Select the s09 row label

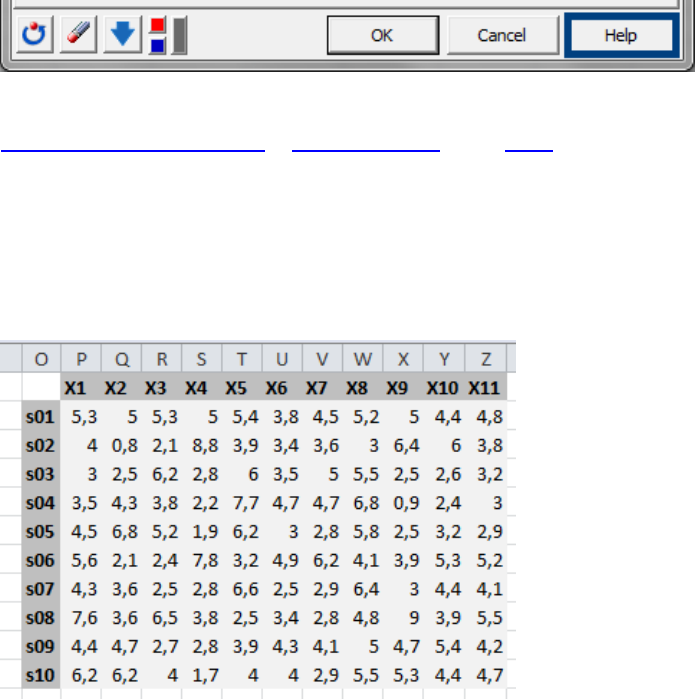41,646
